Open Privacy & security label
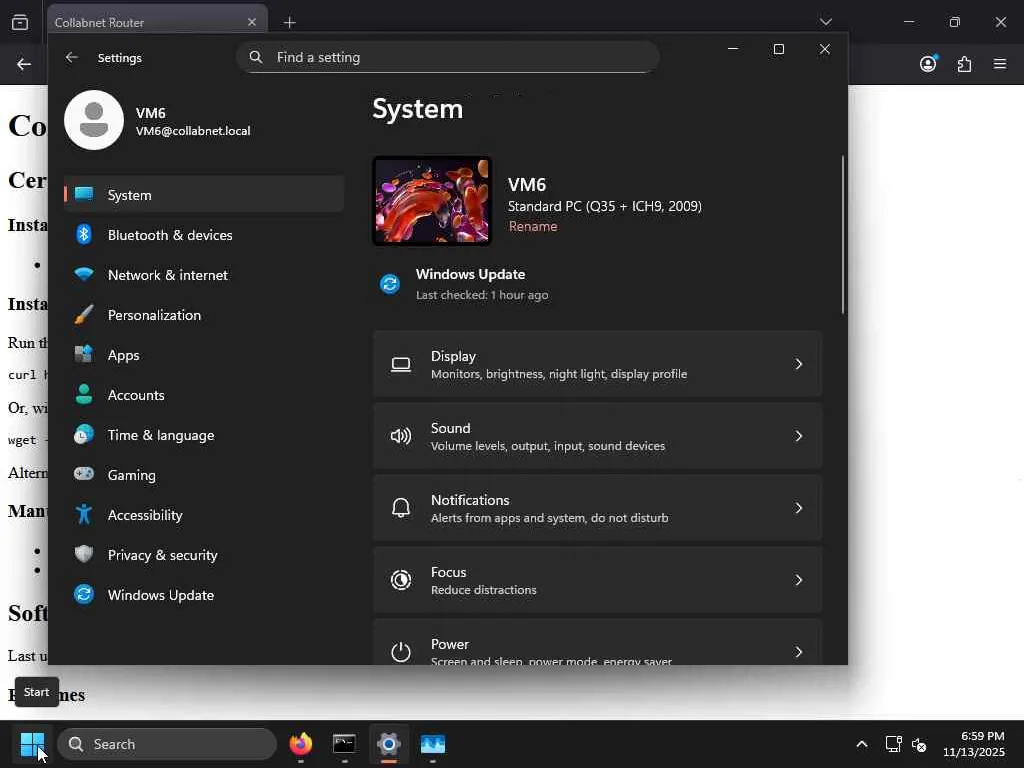The width and height of the screenshot is (1024, 768). (162, 555)
